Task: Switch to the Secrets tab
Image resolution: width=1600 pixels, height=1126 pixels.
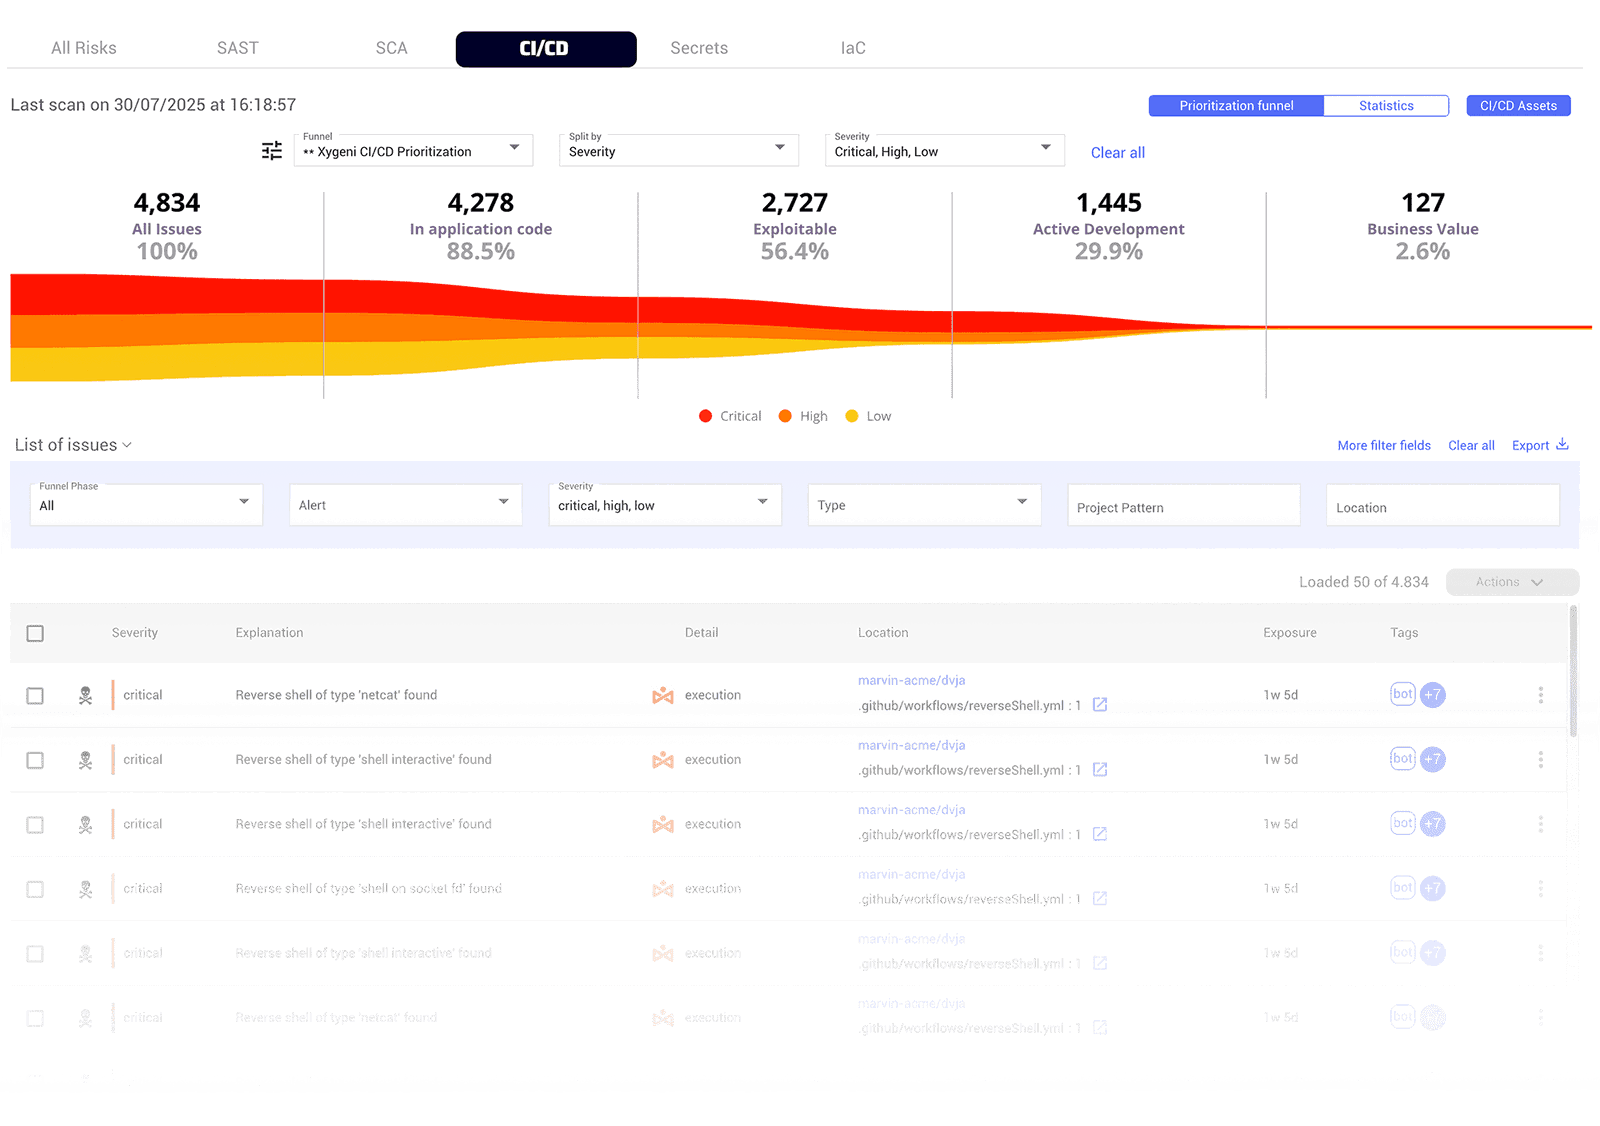Action: (x=699, y=48)
